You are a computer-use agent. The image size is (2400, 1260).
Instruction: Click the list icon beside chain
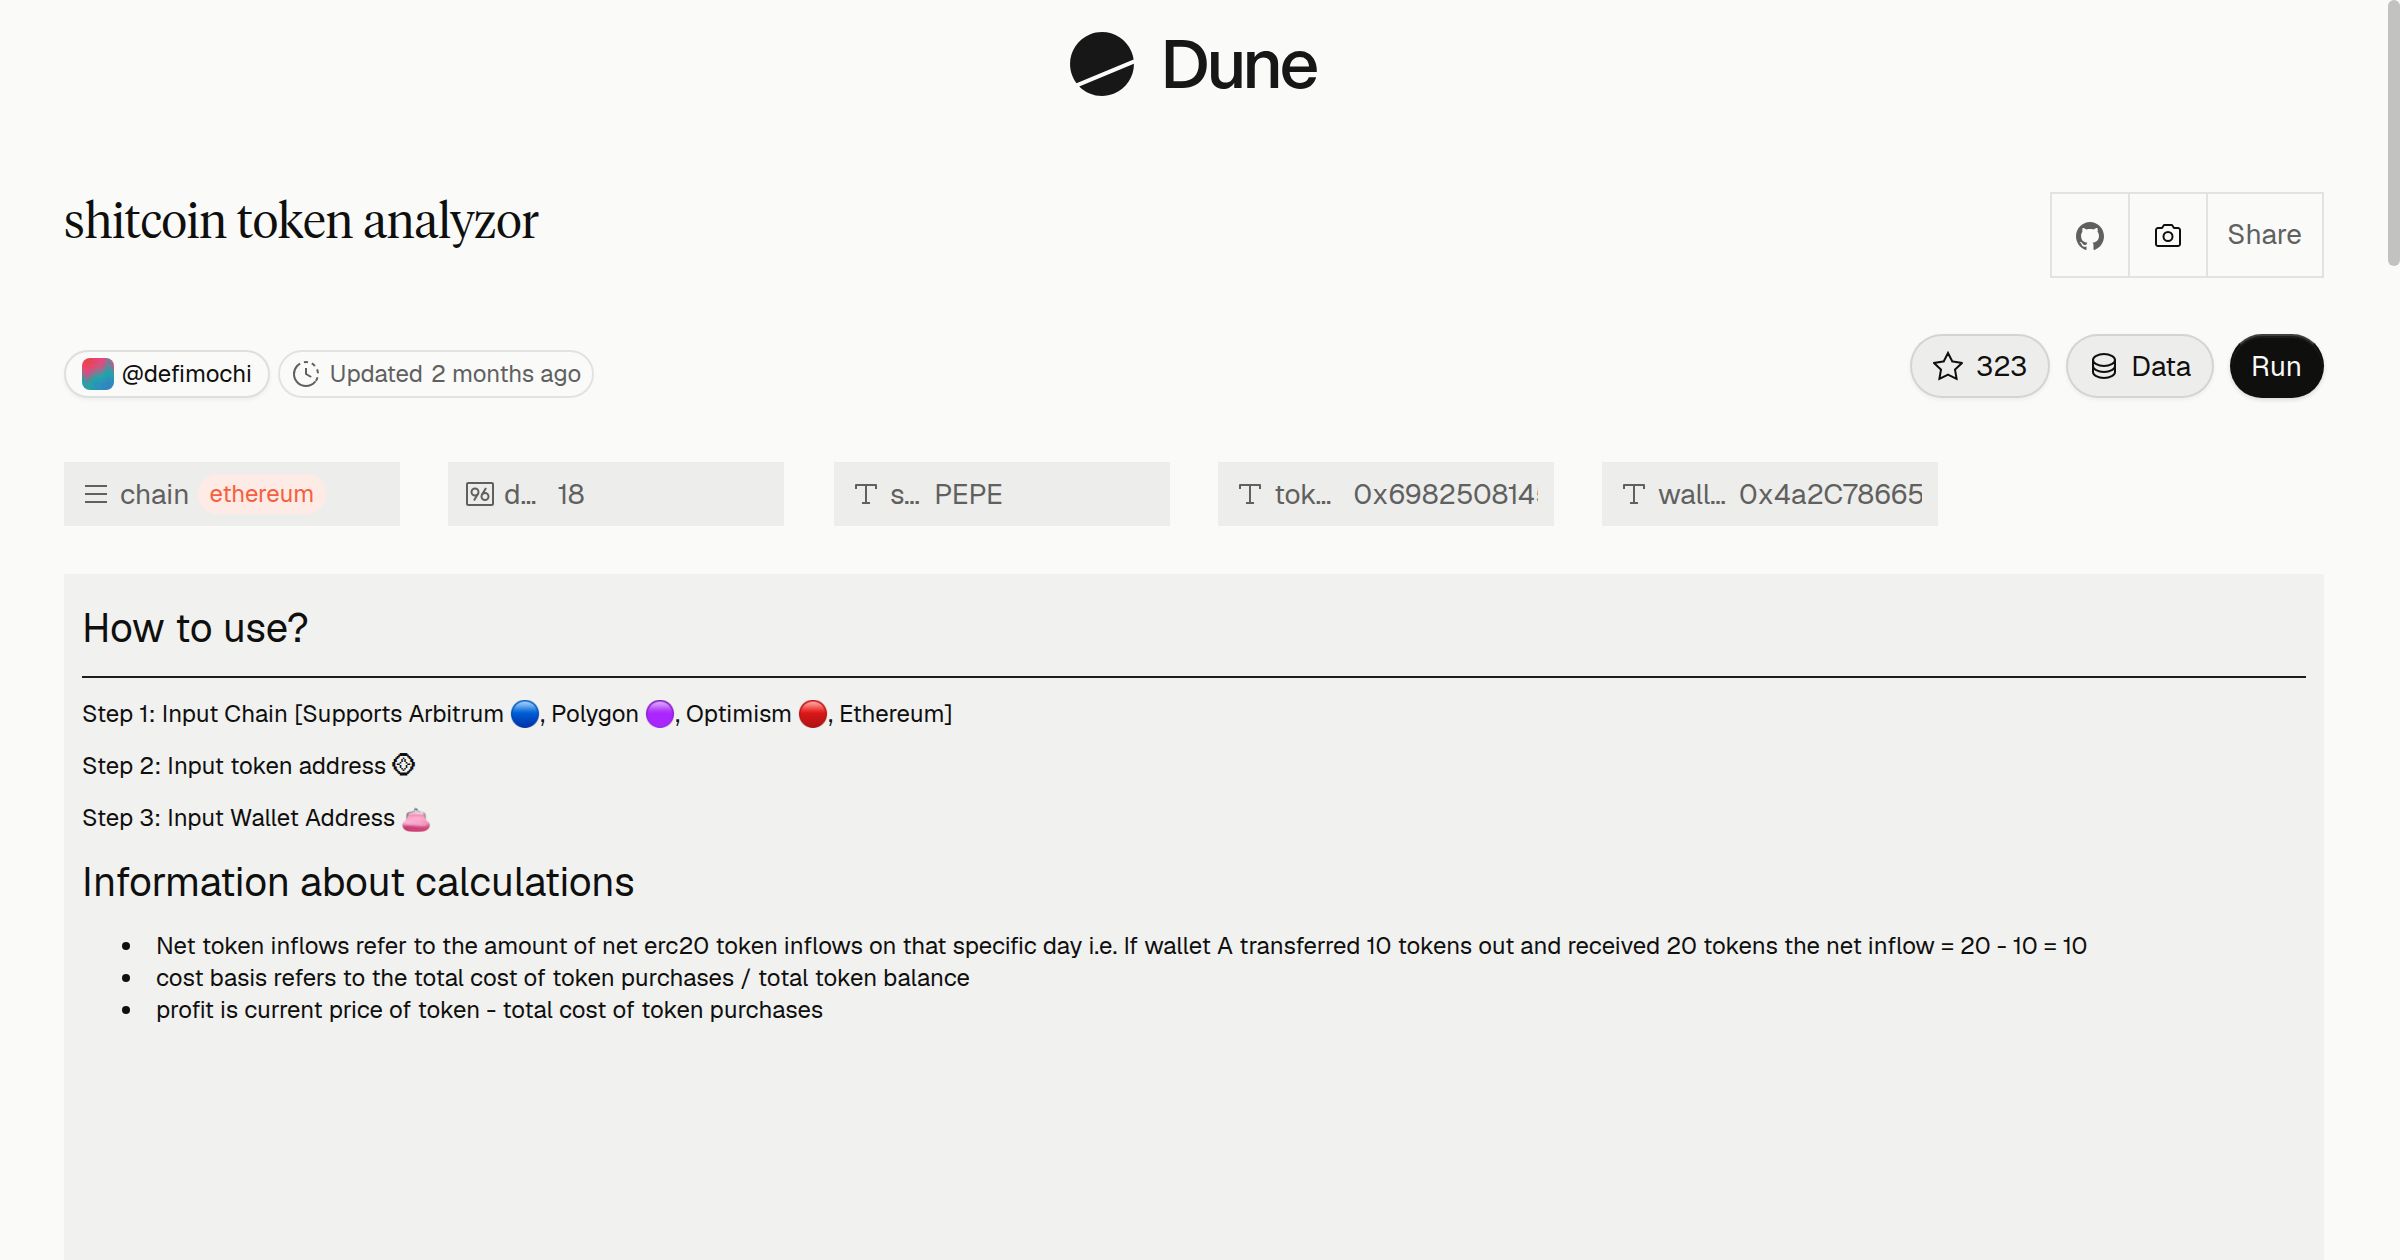[96, 494]
